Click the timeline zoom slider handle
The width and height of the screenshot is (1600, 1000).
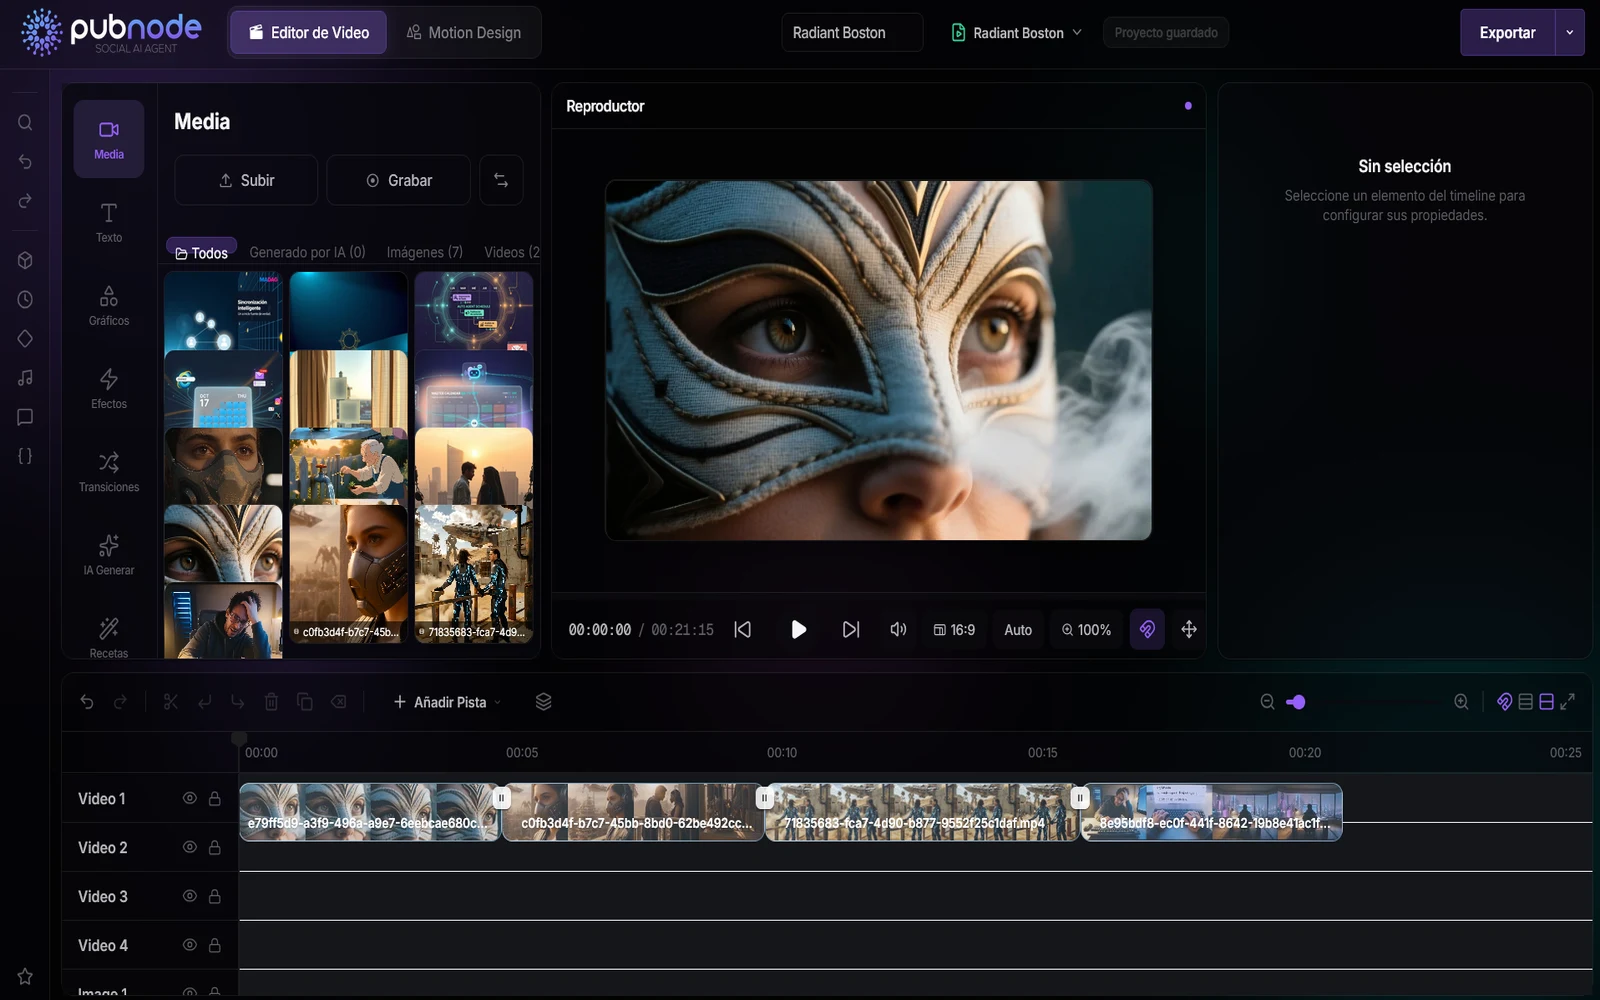1297,702
